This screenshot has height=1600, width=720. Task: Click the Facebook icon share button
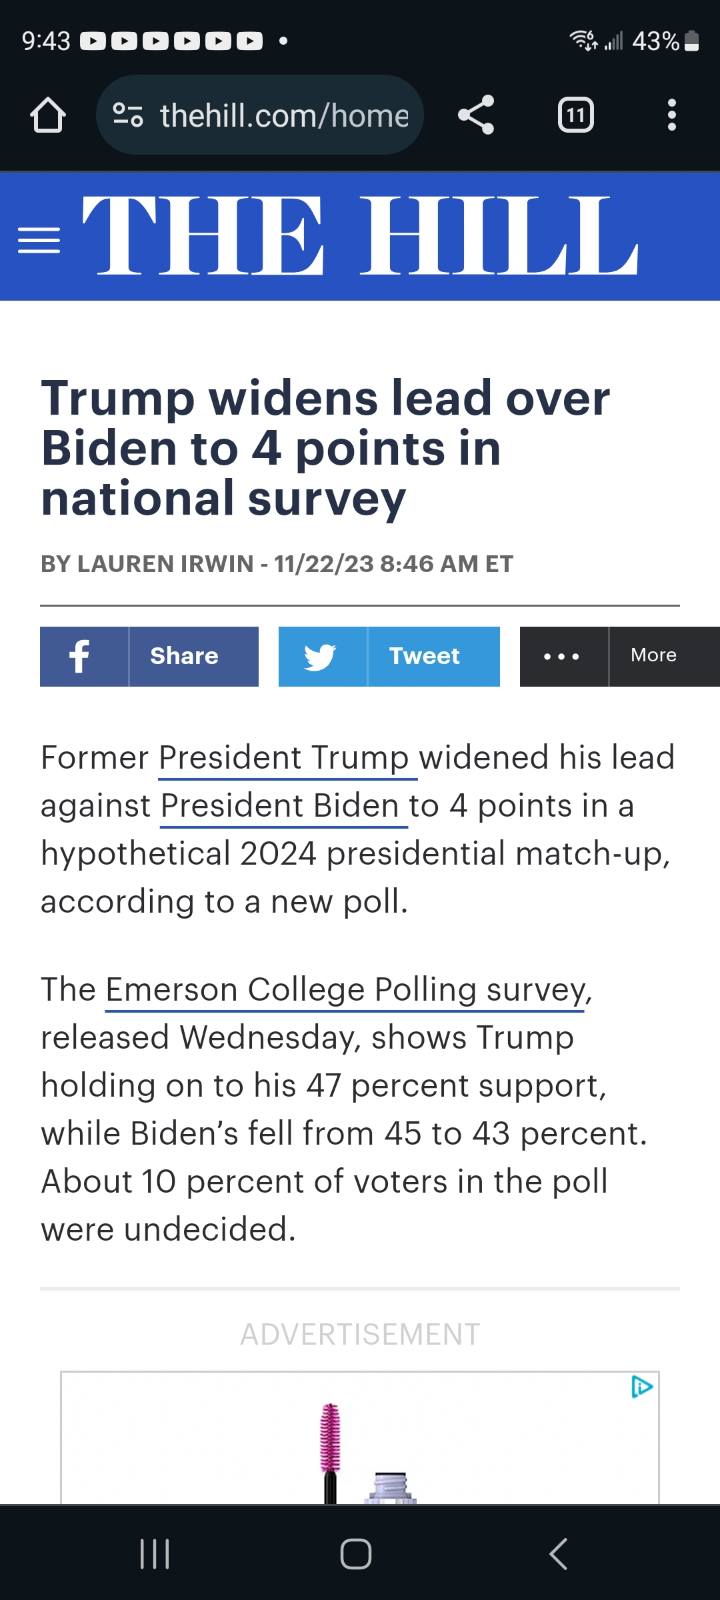pyautogui.click(x=84, y=656)
